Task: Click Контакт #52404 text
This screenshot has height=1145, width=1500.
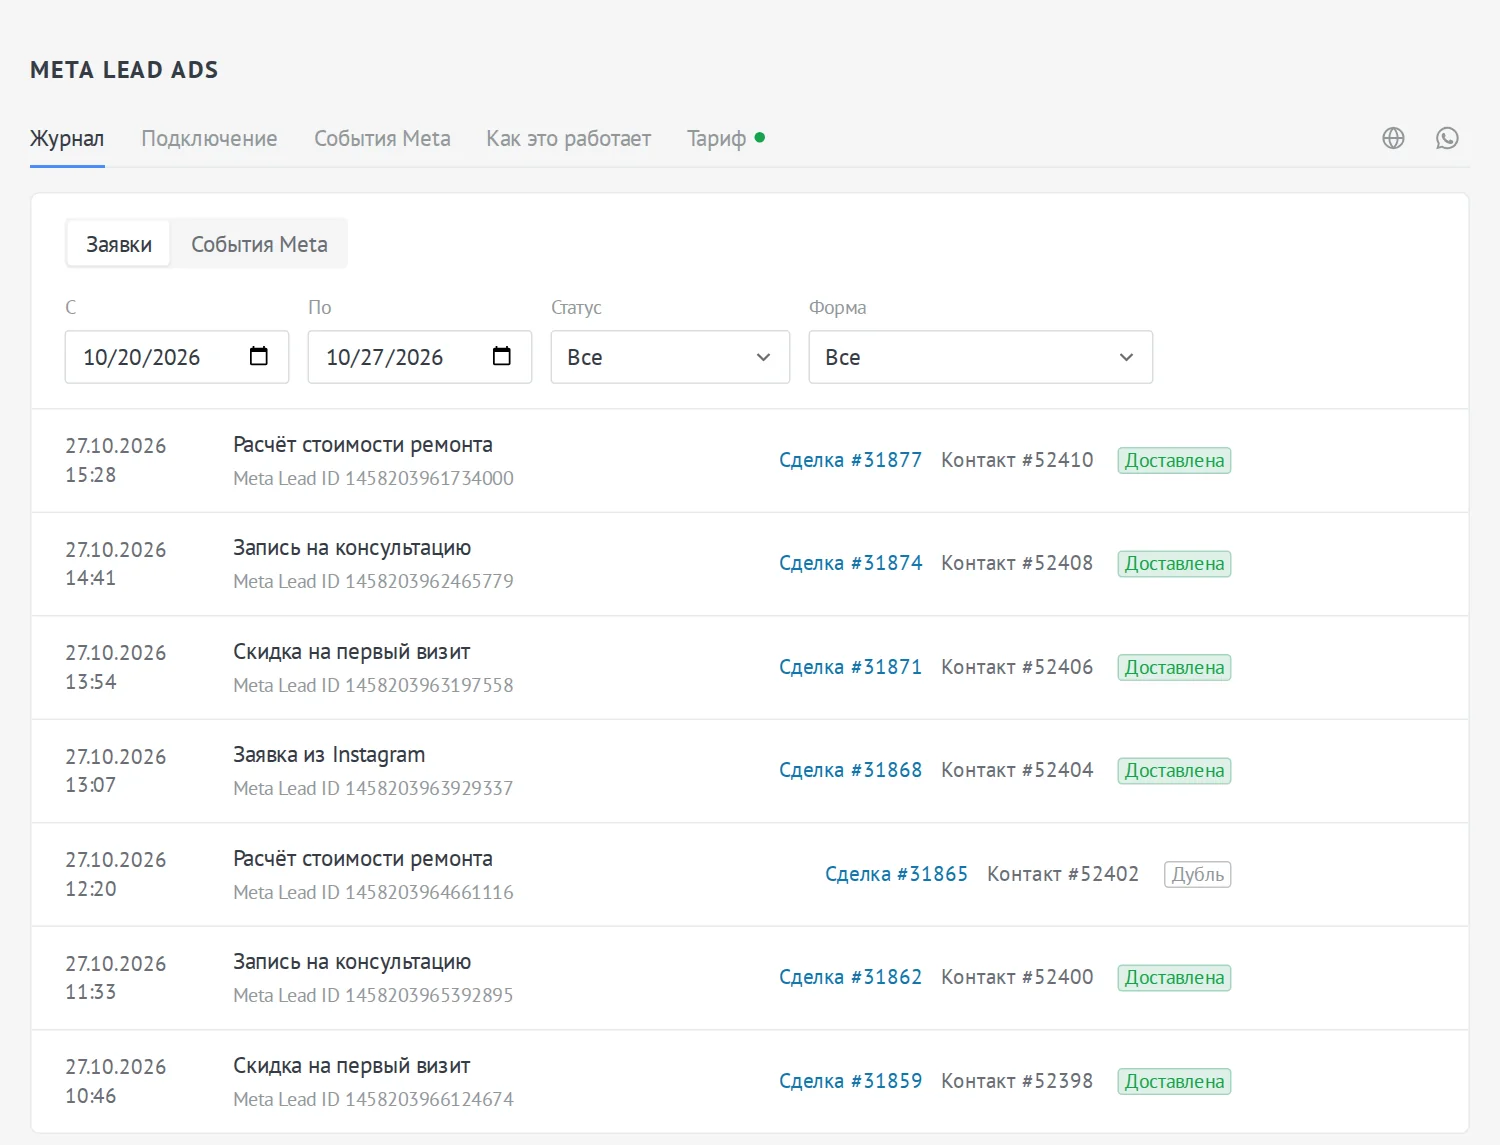Action: [1017, 770]
